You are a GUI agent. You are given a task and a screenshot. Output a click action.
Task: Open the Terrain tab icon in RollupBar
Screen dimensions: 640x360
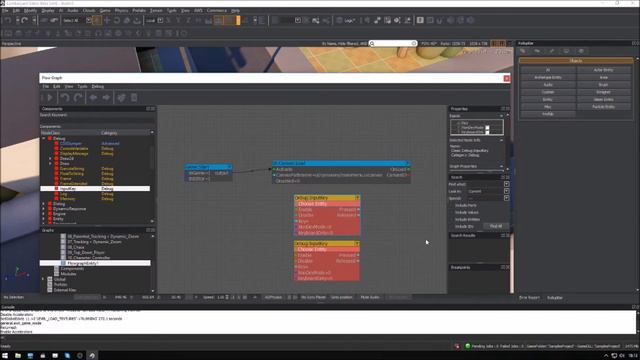coord(537,51)
